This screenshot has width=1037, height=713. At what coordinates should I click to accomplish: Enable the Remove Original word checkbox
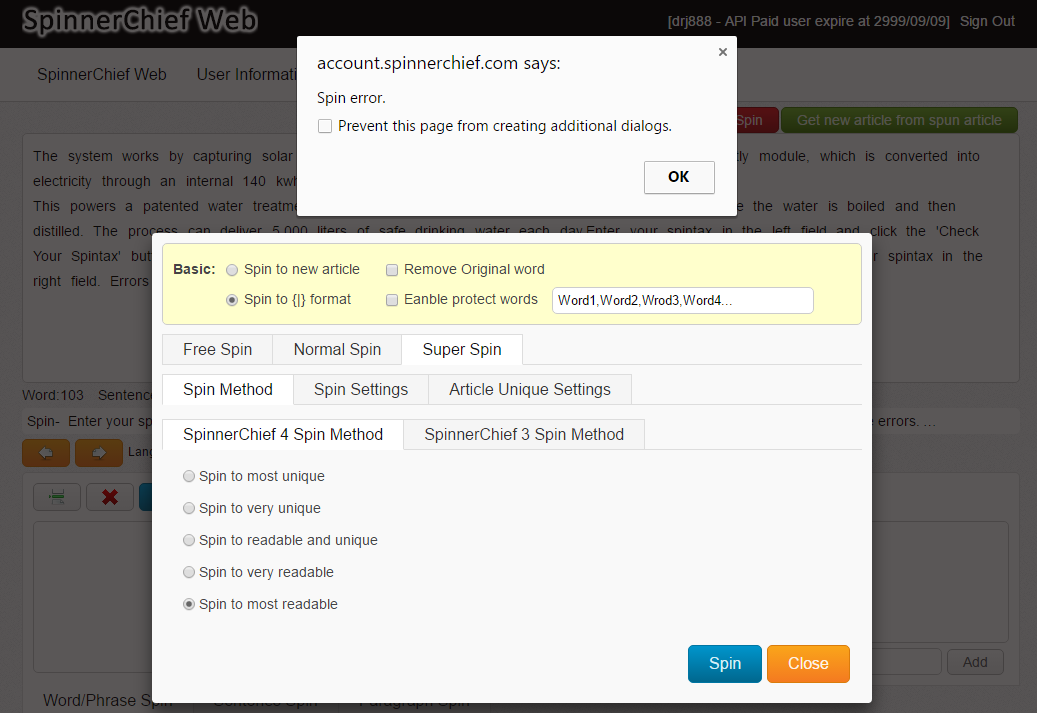[x=393, y=270]
